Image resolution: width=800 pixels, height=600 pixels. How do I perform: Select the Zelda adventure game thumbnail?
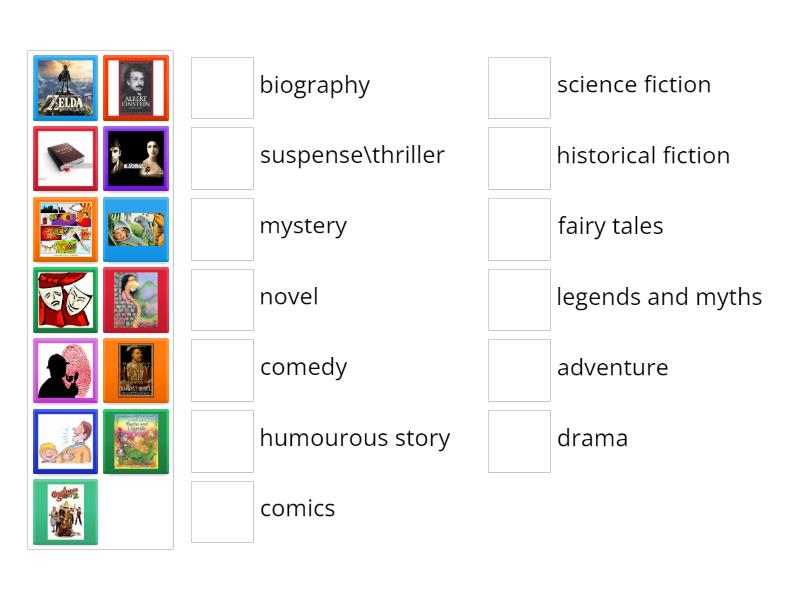[65, 87]
